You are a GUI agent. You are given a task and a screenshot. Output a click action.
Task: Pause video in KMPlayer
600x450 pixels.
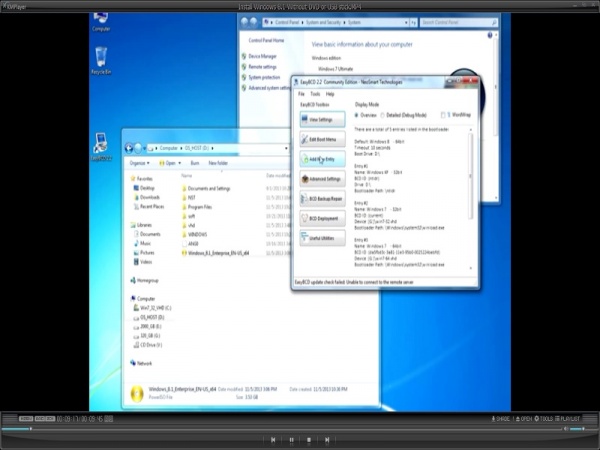pos(291,440)
